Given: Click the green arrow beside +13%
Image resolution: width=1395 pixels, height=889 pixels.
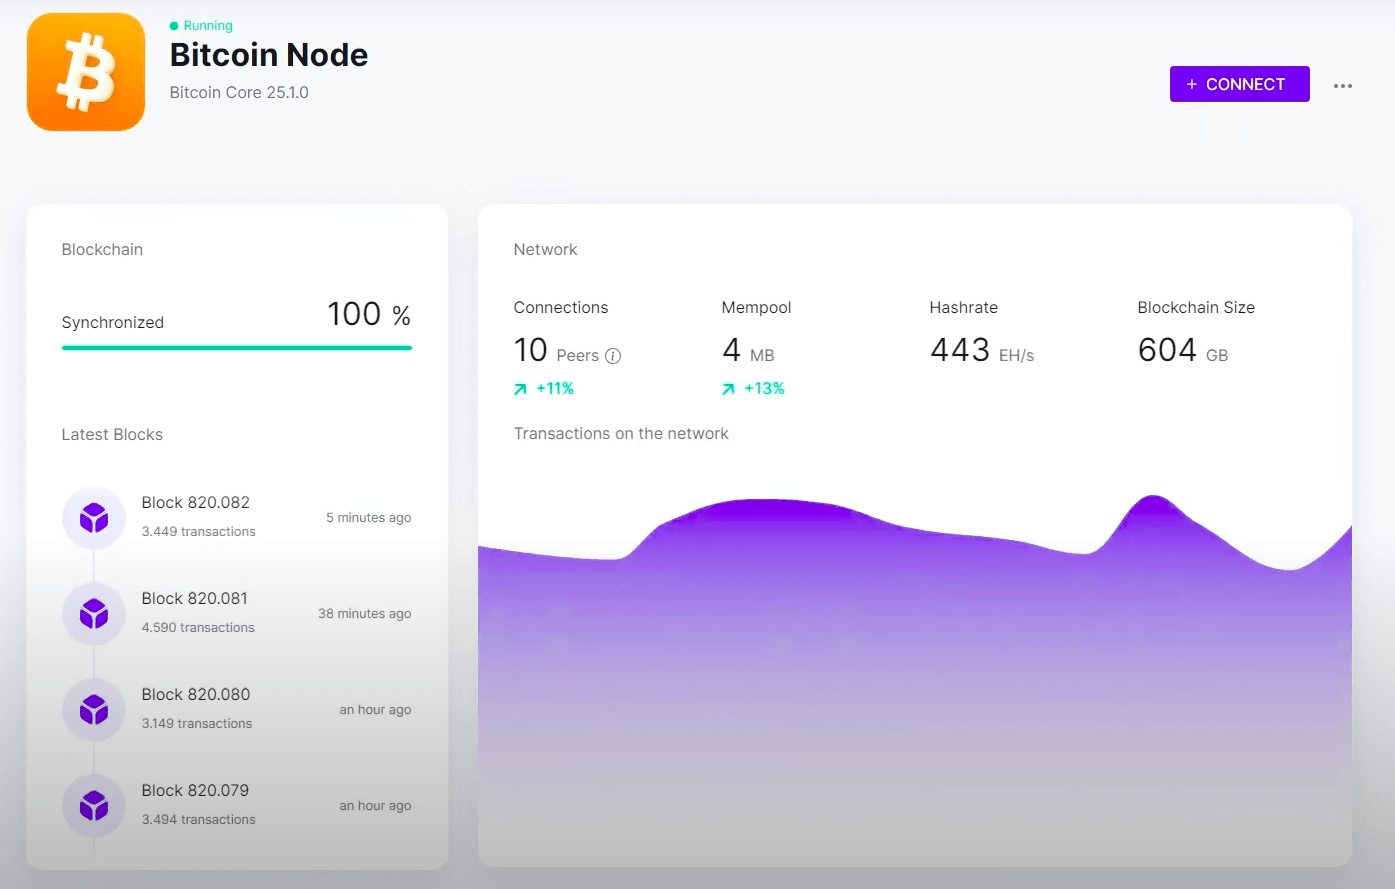Looking at the screenshot, I should [x=728, y=389].
